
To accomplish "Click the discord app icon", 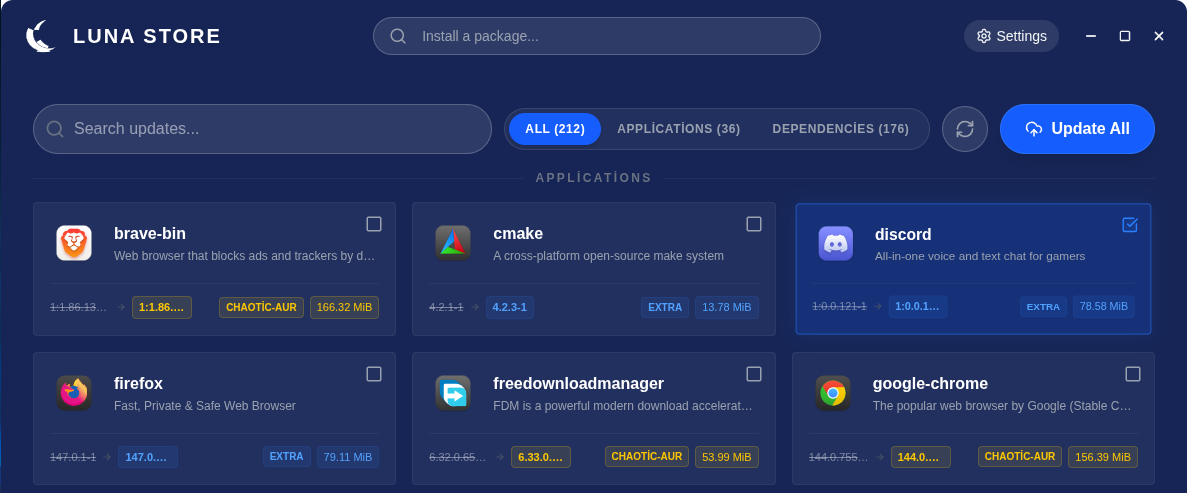I will click(x=836, y=243).
